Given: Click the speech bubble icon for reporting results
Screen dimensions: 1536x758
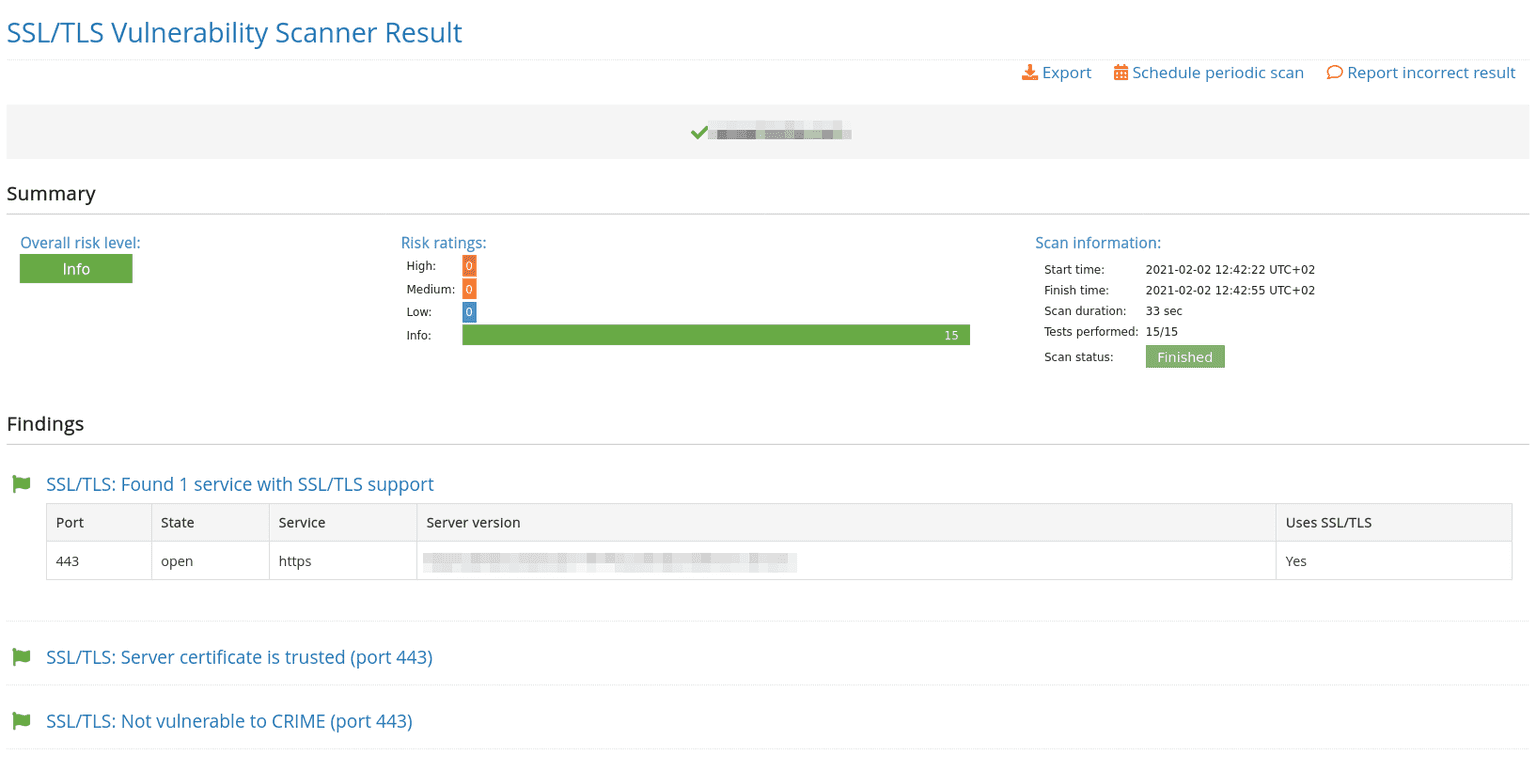Looking at the screenshot, I should (x=1335, y=72).
